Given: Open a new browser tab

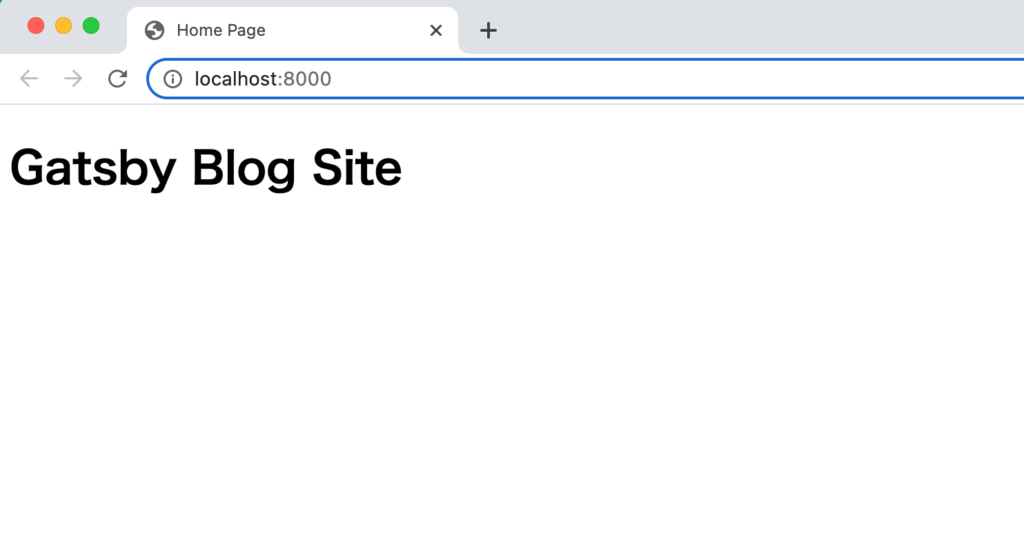Looking at the screenshot, I should click(x=488, y=30).
